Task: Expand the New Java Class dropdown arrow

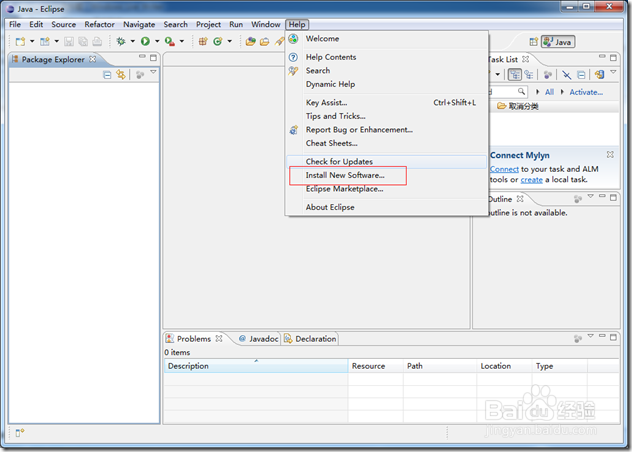Action: (x=230, y=42)
